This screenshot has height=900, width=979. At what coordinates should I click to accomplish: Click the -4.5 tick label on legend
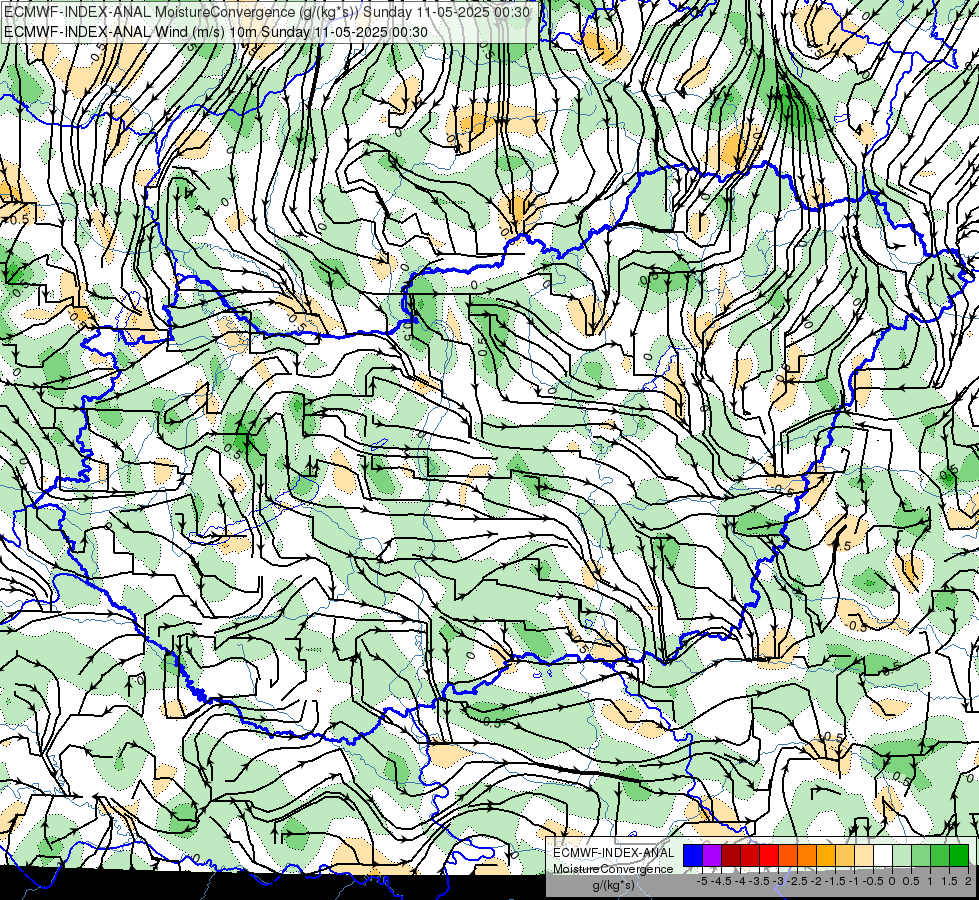721,881
